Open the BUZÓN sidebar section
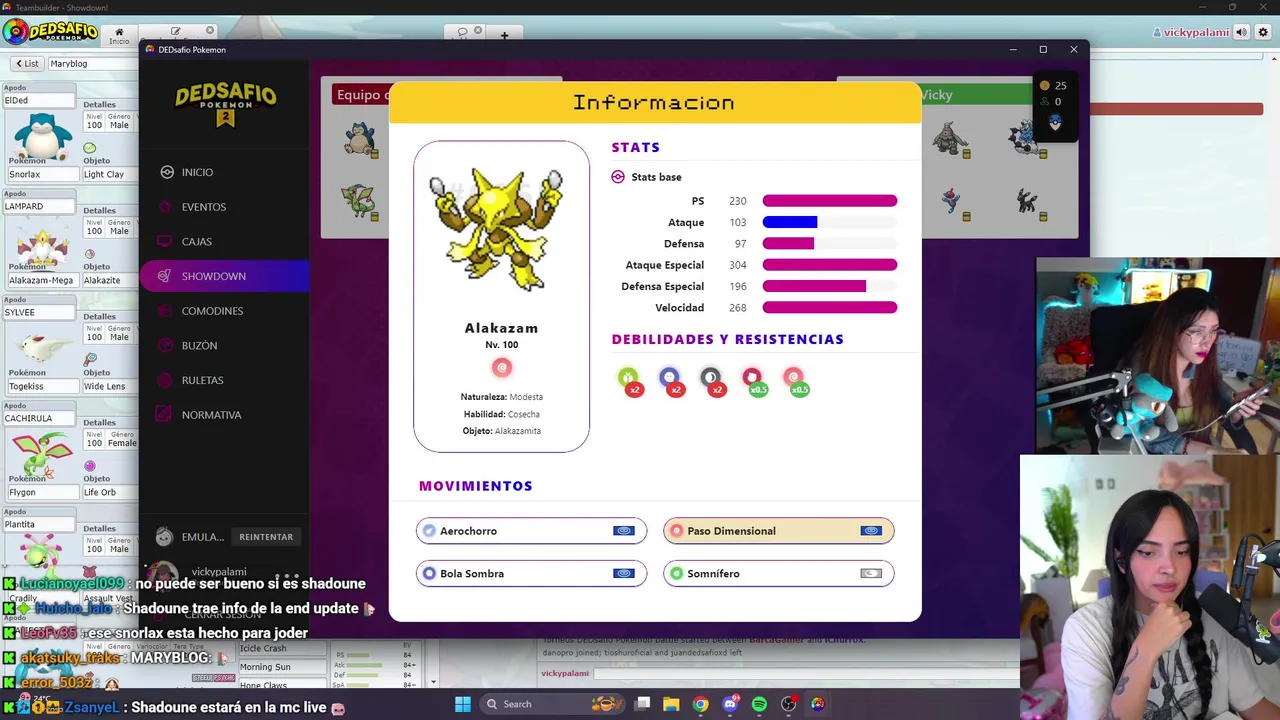The height and width of the screenshot is (720, 1280). point(224,345)
